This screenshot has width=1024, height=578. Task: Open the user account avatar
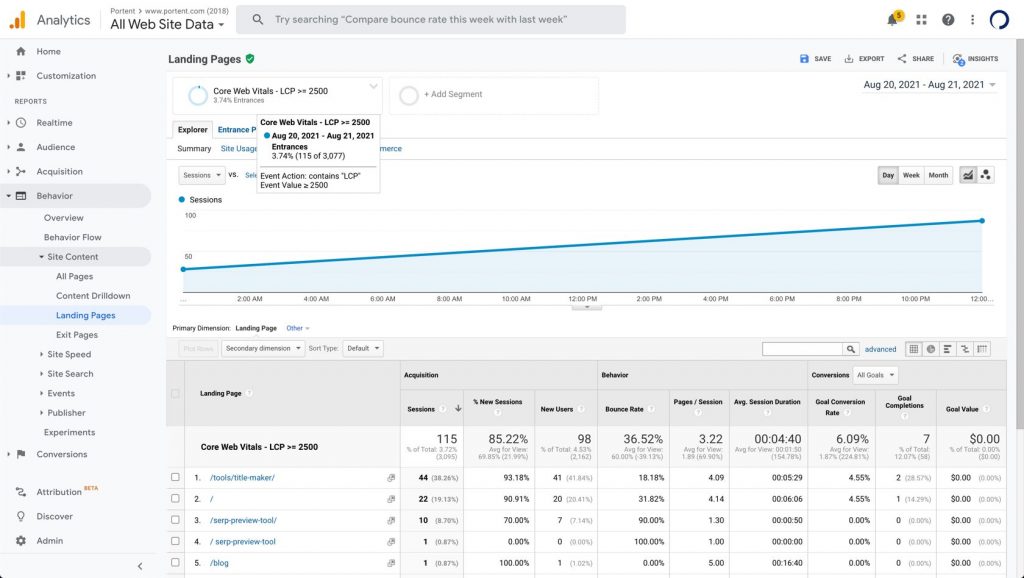(x=999, y=20)
